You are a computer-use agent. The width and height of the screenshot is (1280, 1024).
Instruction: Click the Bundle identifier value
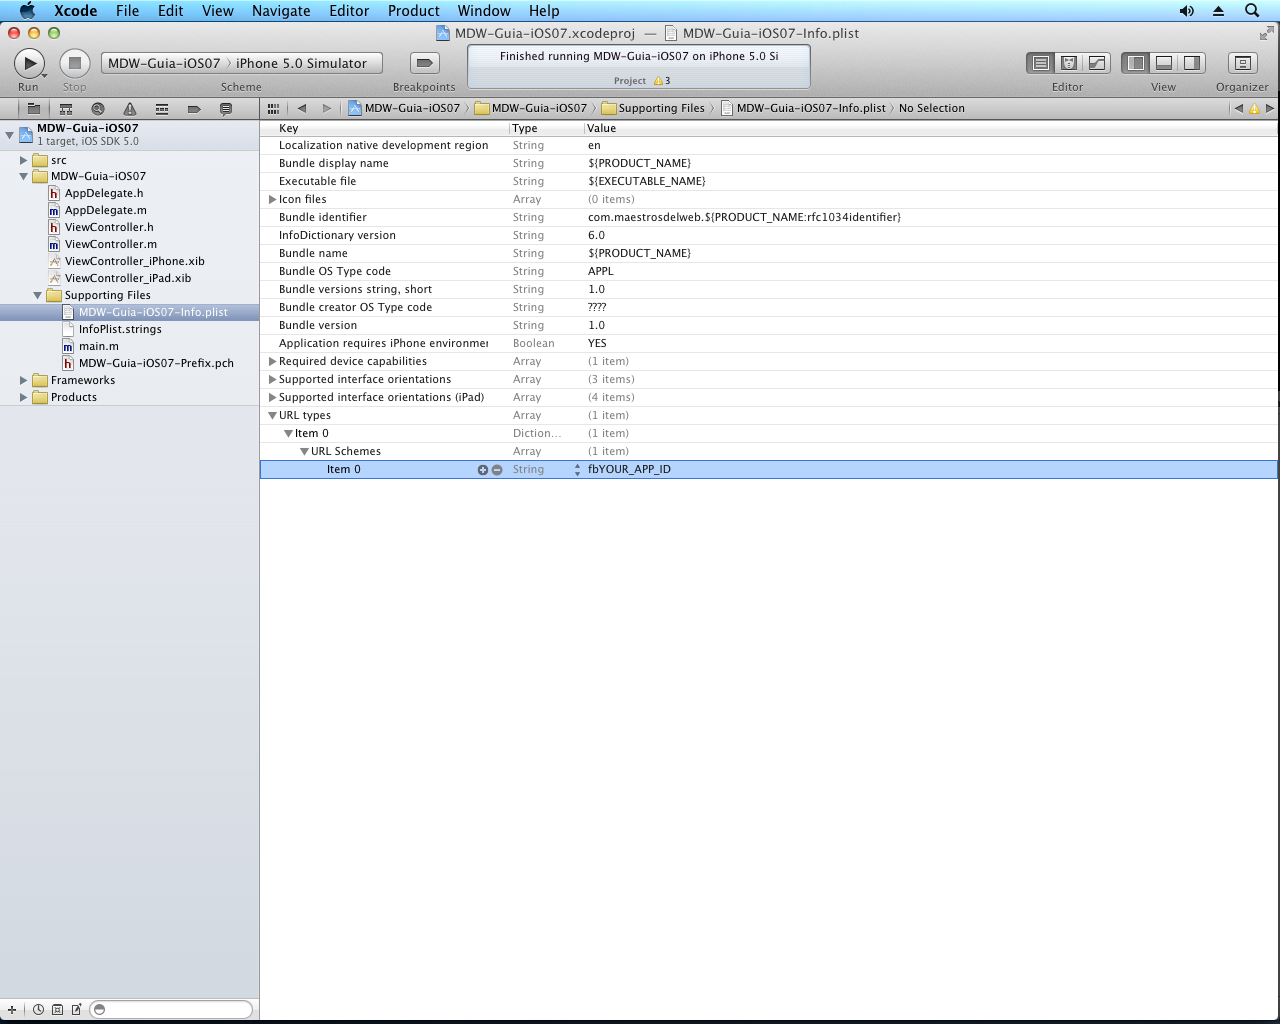click(744, 218)
